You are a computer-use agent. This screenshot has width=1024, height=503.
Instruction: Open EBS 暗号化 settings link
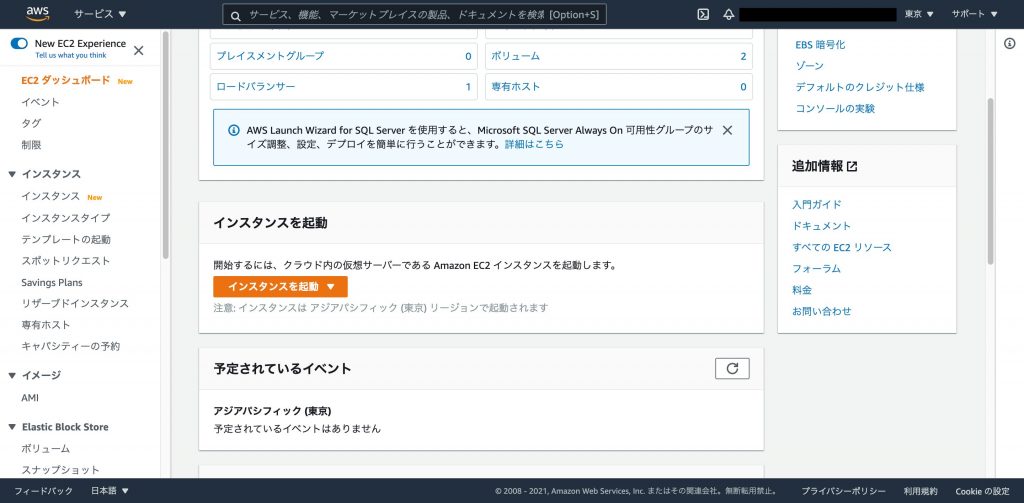click(820, 45)
